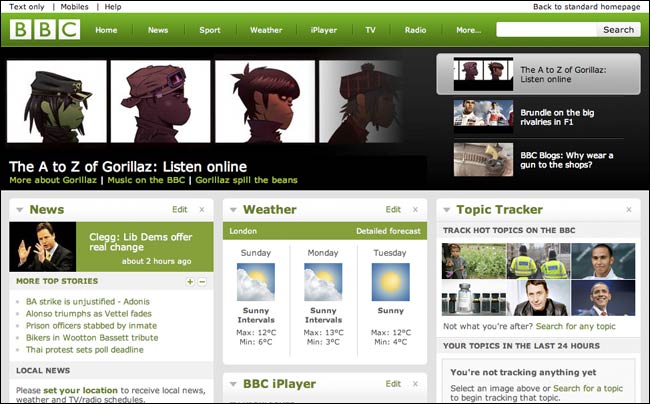Track the police officers topic image
The image size is (650, 404).
[x=538, y=261]
